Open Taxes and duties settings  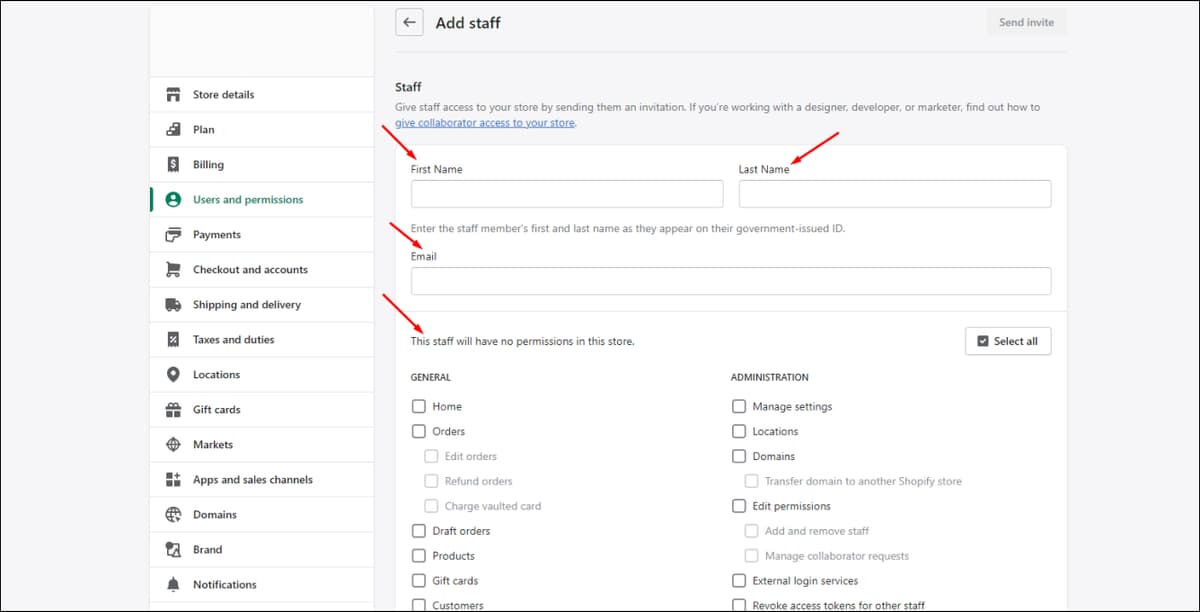(x=261, y=340)
